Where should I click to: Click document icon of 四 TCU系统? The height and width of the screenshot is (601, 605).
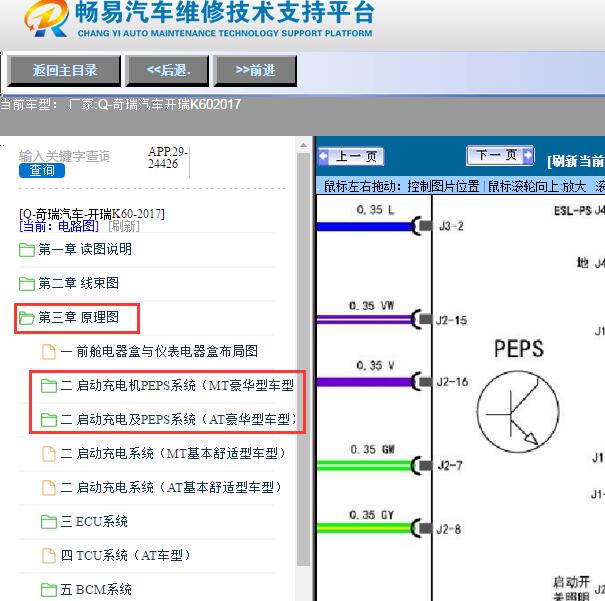[x=49, y=555]
